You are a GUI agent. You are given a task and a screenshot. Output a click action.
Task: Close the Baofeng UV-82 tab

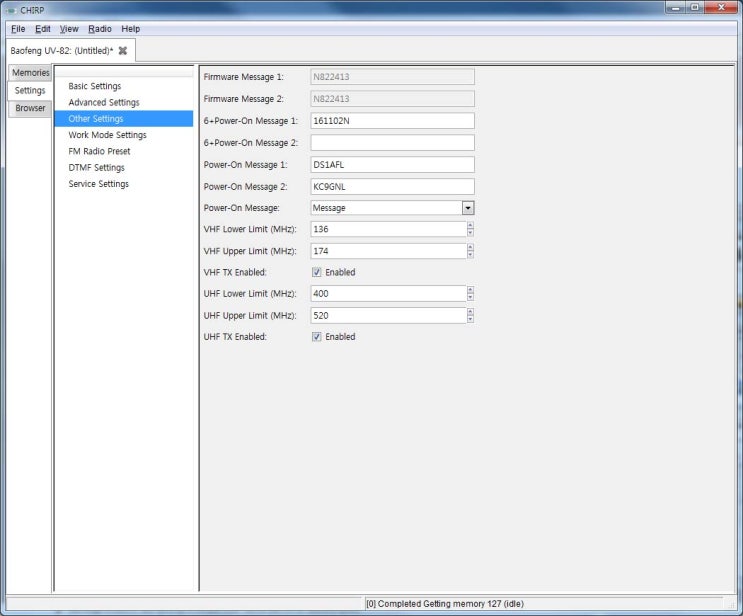[x=123, y=51]
